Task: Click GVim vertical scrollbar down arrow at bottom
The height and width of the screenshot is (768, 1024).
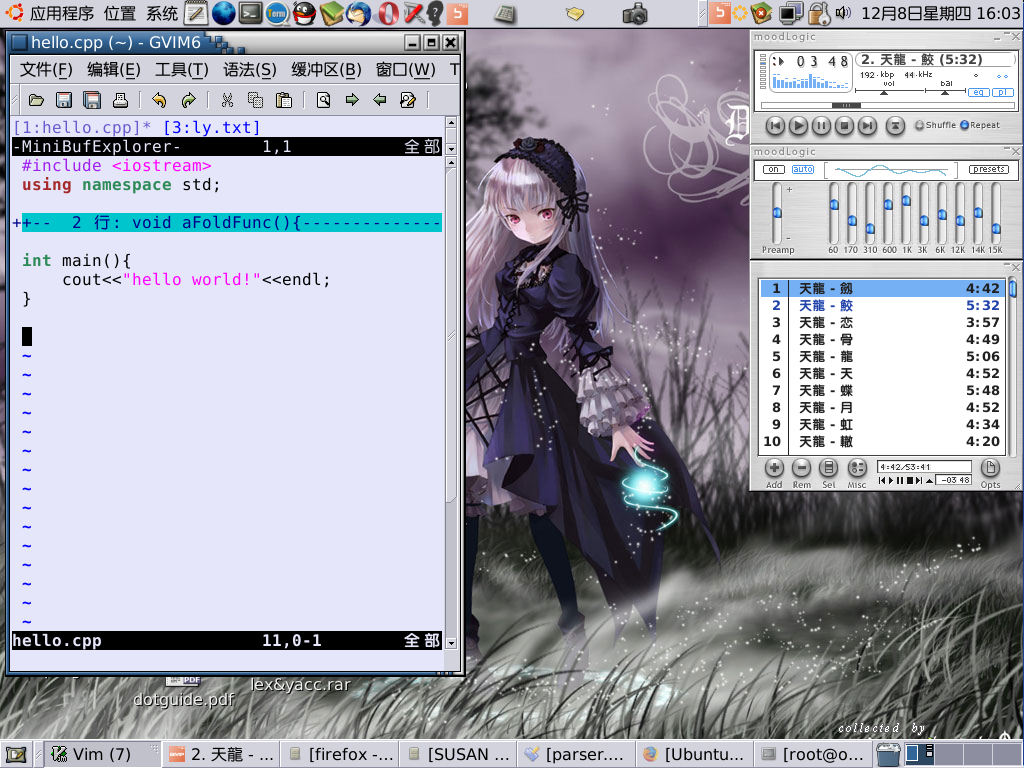Action: pos(451,643)
